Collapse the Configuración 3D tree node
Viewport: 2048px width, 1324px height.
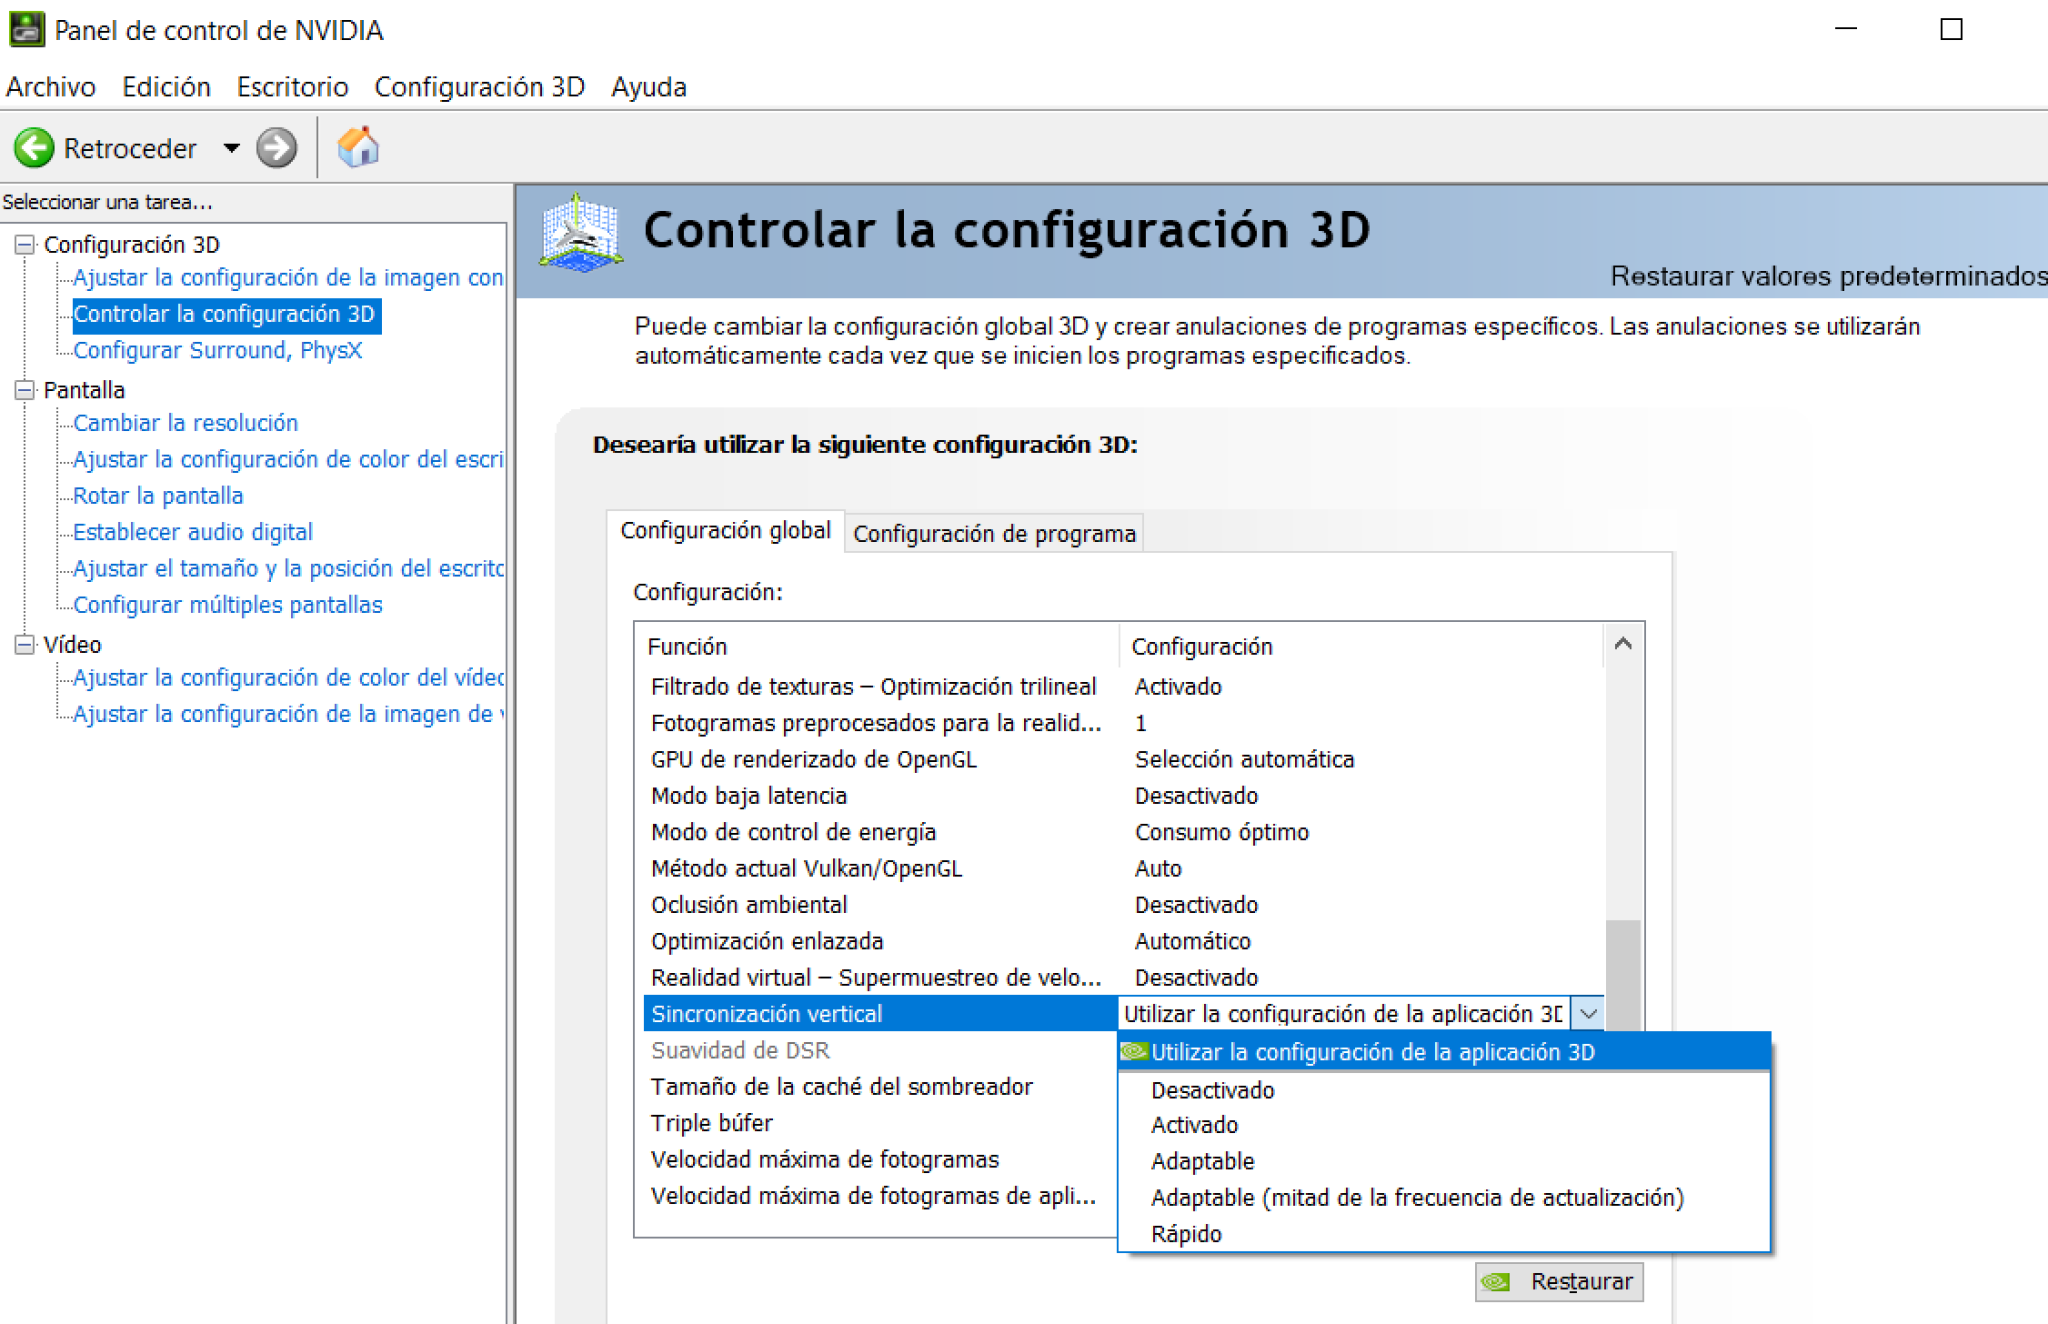[x=25, y=244]
